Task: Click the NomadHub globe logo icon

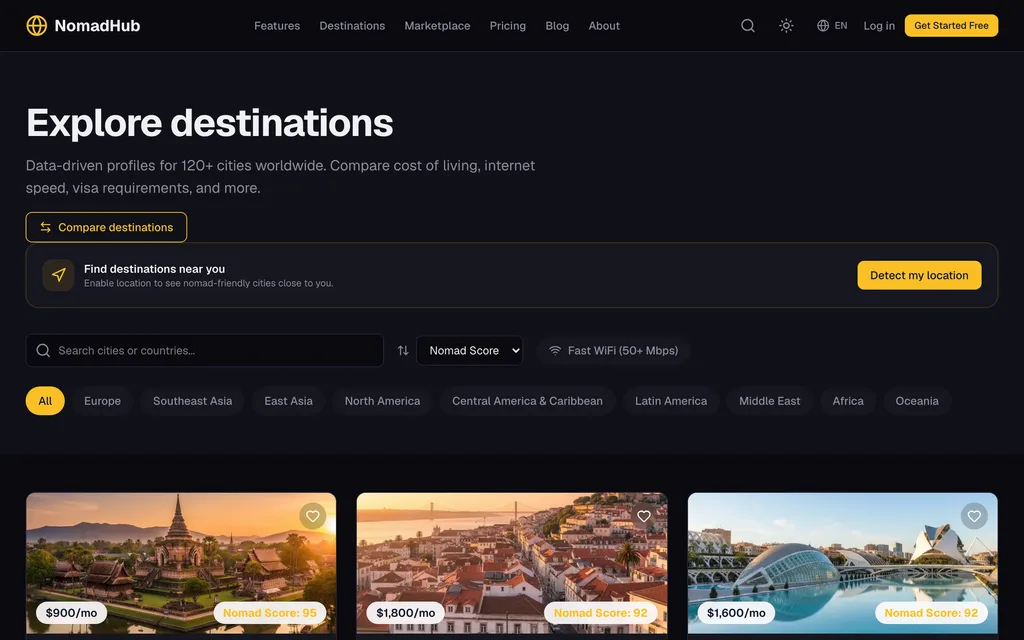Action: click(x=37, y=25)
